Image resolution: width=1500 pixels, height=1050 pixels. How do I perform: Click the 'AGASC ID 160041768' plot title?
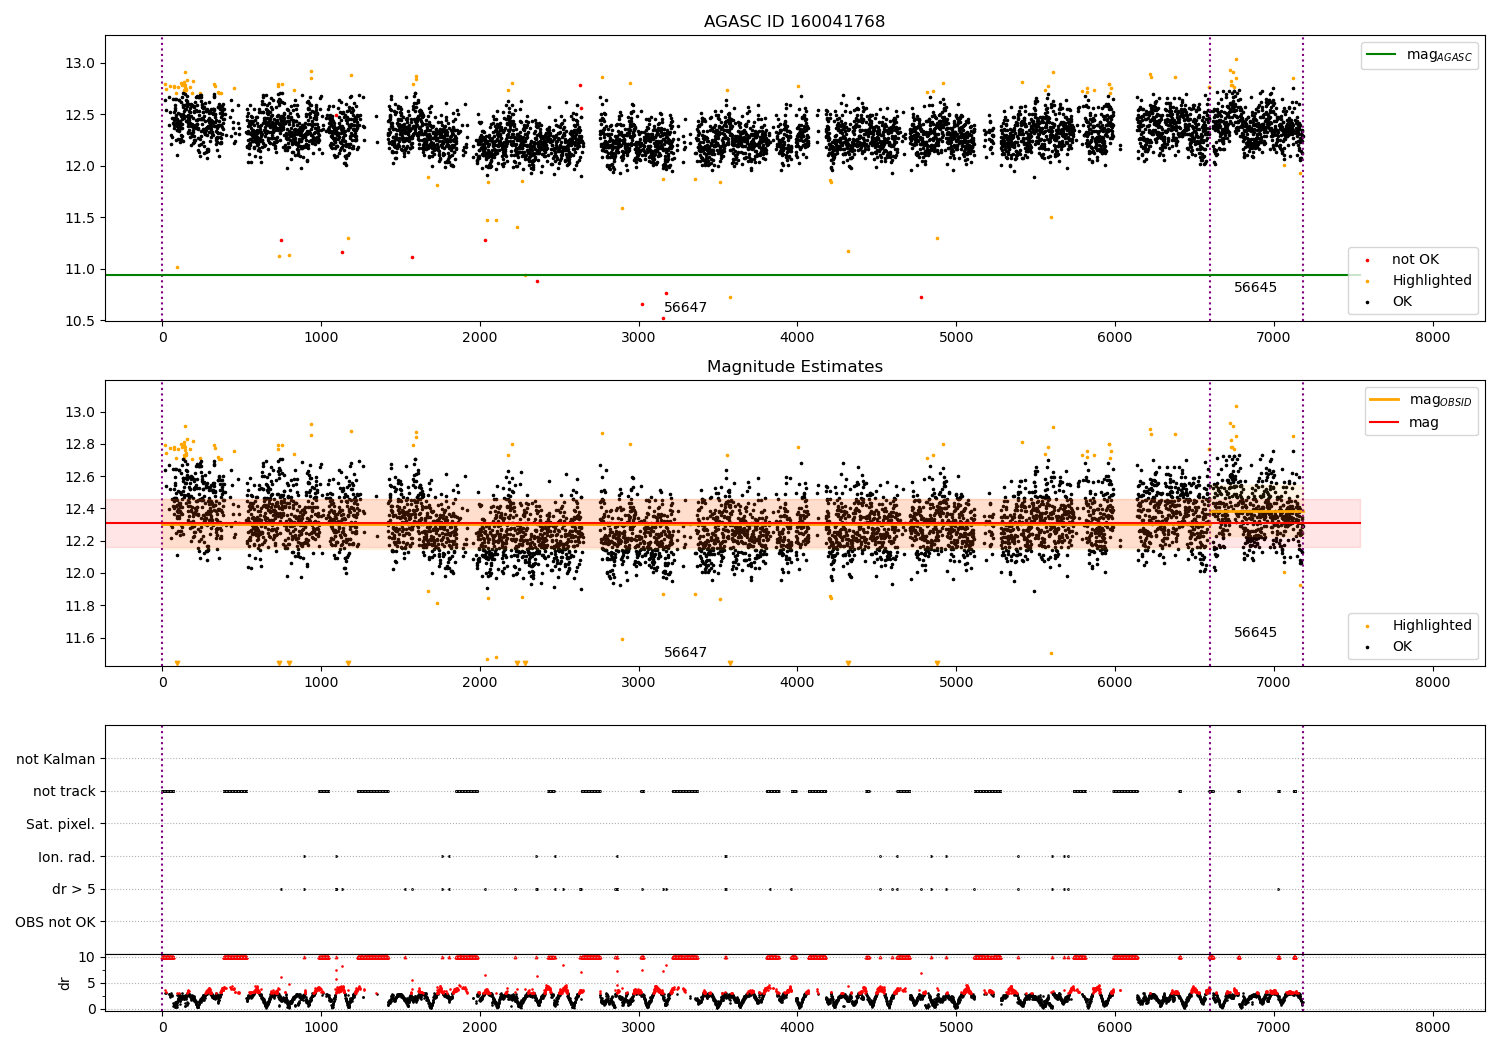794,22
